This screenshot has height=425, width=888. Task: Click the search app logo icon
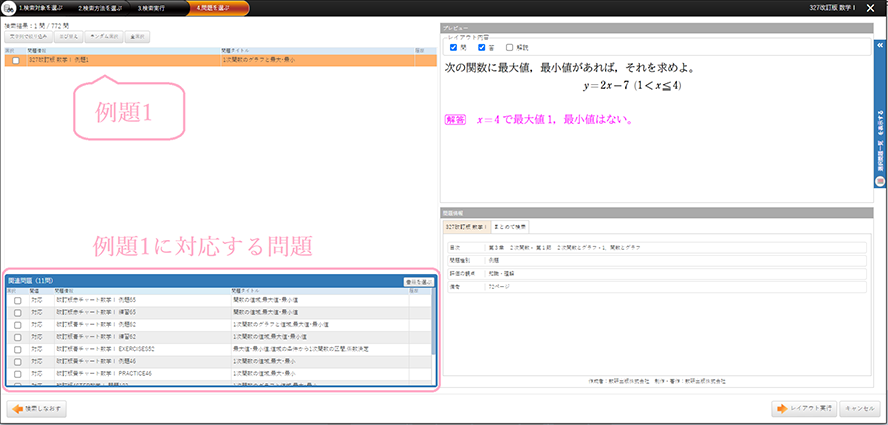click(x=8, y=7)
